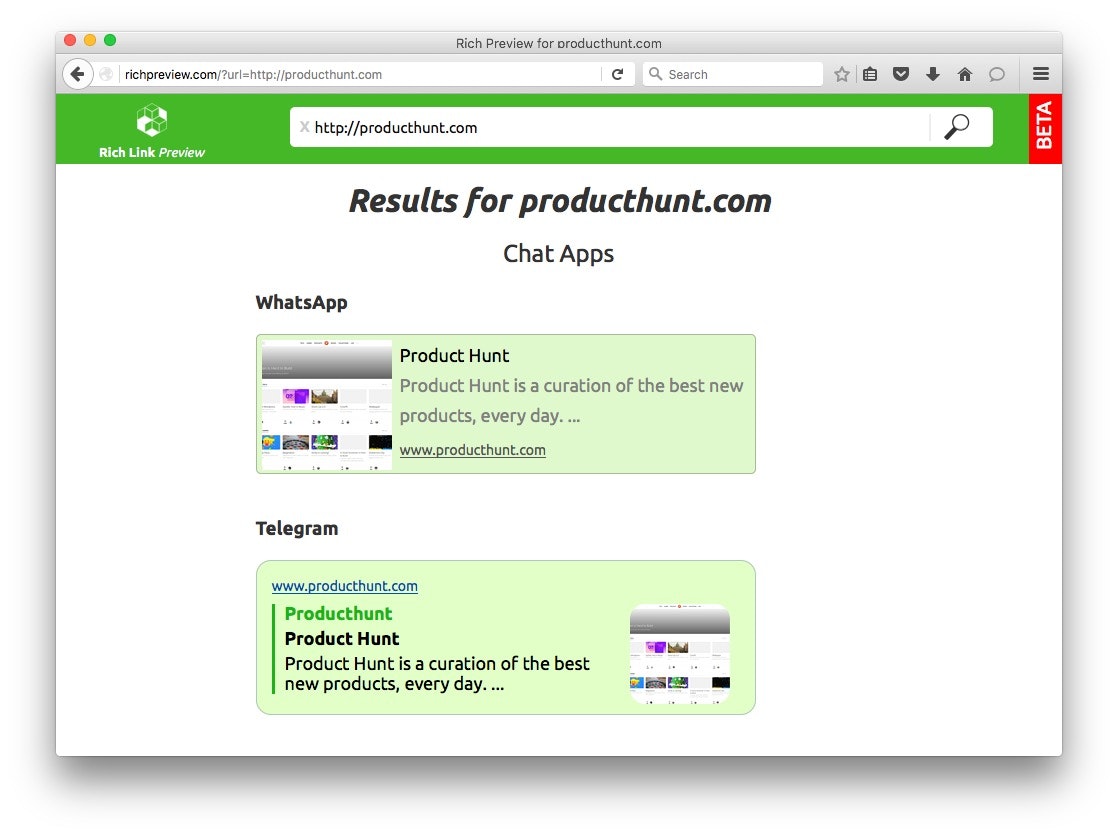The image size is (1118, 836).
Task: Go to the browser home icon
Action: tap(965, 74)
